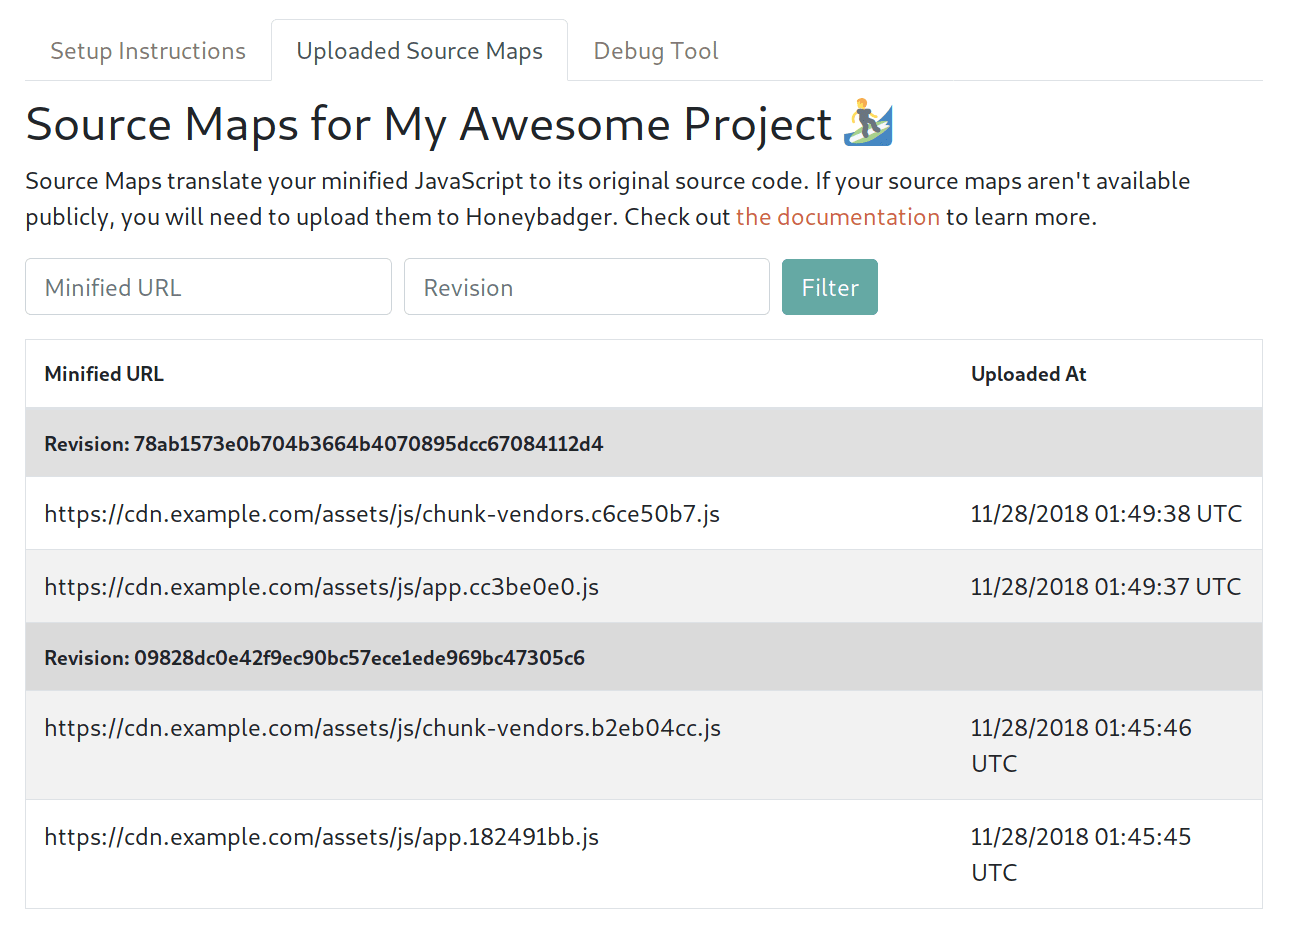The image size is (1289, 930).
Task: Select the Uploaded Source Maps tab
Action: (x=419, y=51)
